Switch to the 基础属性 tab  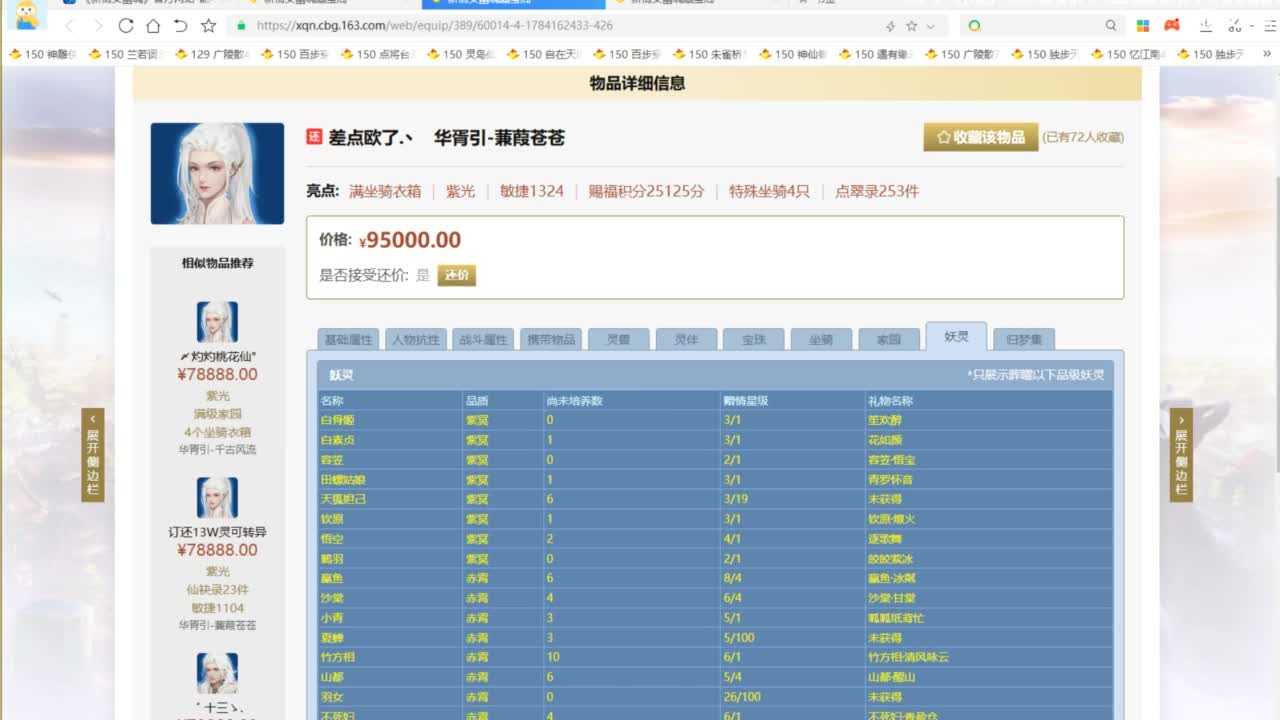click(348, 339)
